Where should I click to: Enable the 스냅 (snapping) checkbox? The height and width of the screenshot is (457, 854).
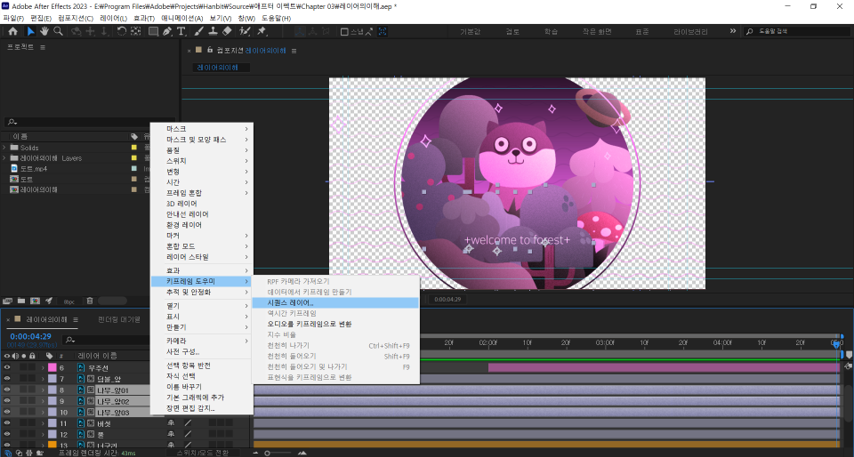(344, 32)
